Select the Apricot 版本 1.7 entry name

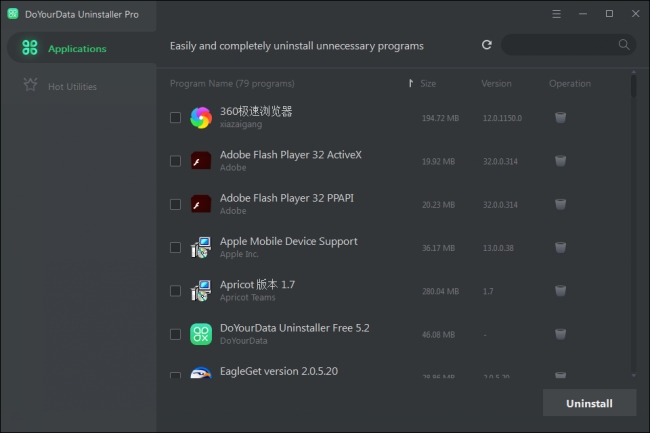pos(257,285)
